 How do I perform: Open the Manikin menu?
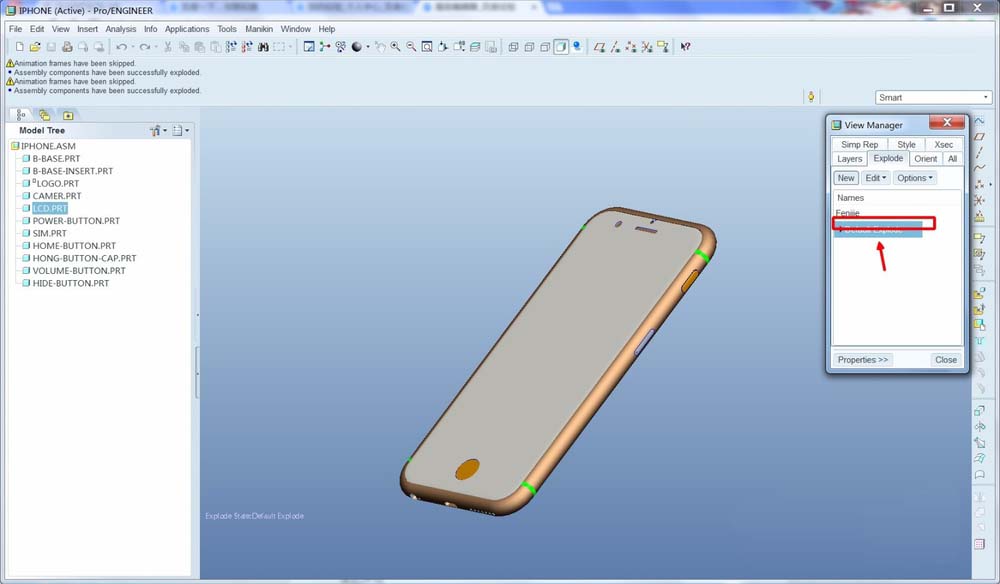click(259, 29)
